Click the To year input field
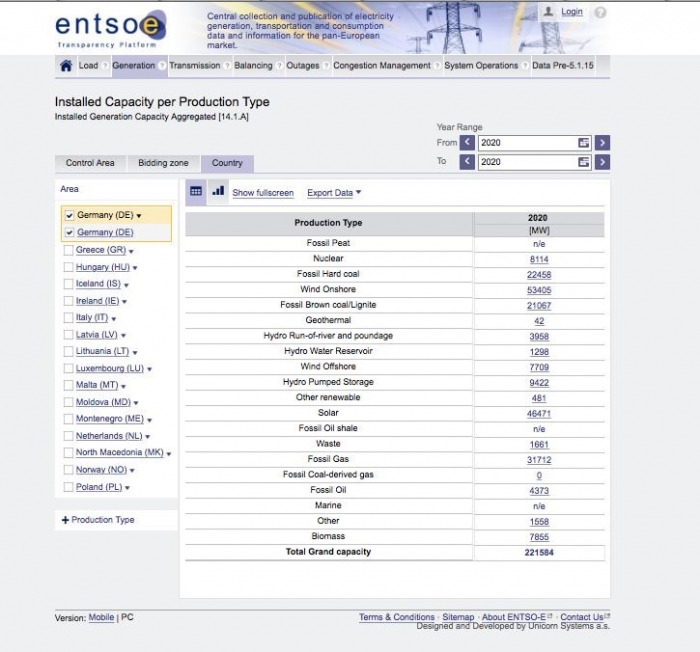Image resolution: width=700 pixels, height=652 pixels. click(x=534, y=162)
